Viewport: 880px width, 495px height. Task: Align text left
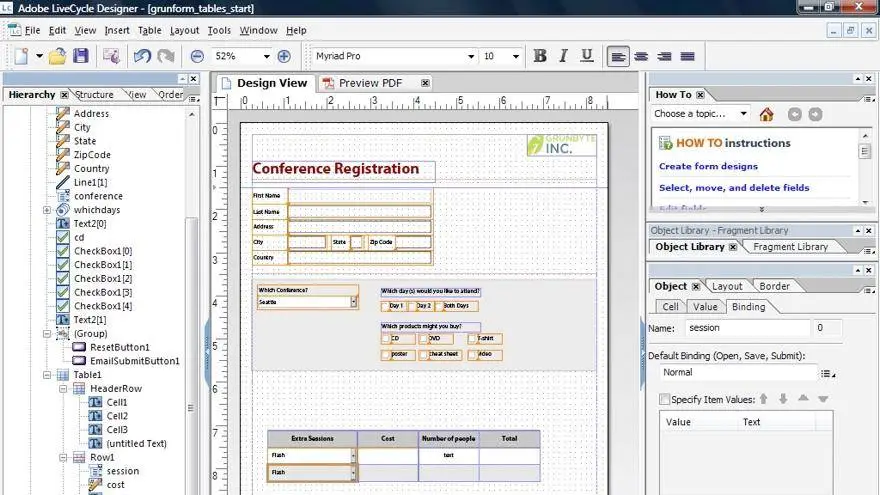618,56
